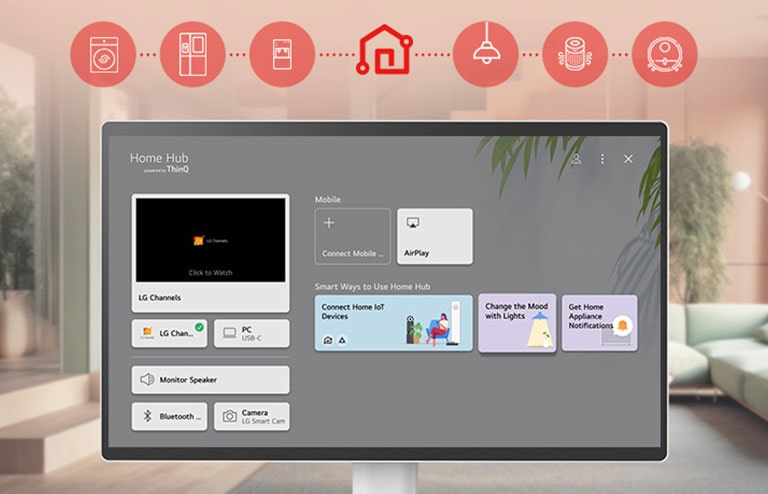Open the AirPlay tile
This screenshot has height=494, width=768.
pyautogui.click(x=435, y=236)
